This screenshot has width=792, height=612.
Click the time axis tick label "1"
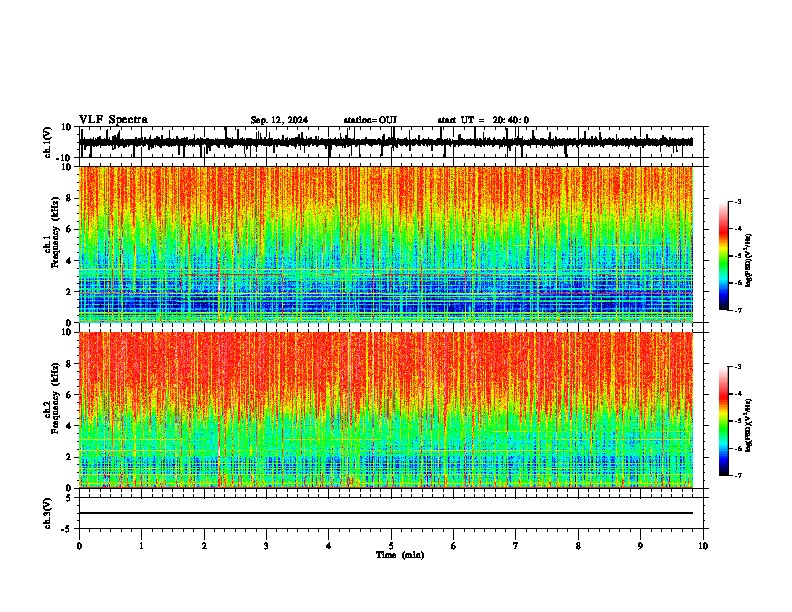141,546
